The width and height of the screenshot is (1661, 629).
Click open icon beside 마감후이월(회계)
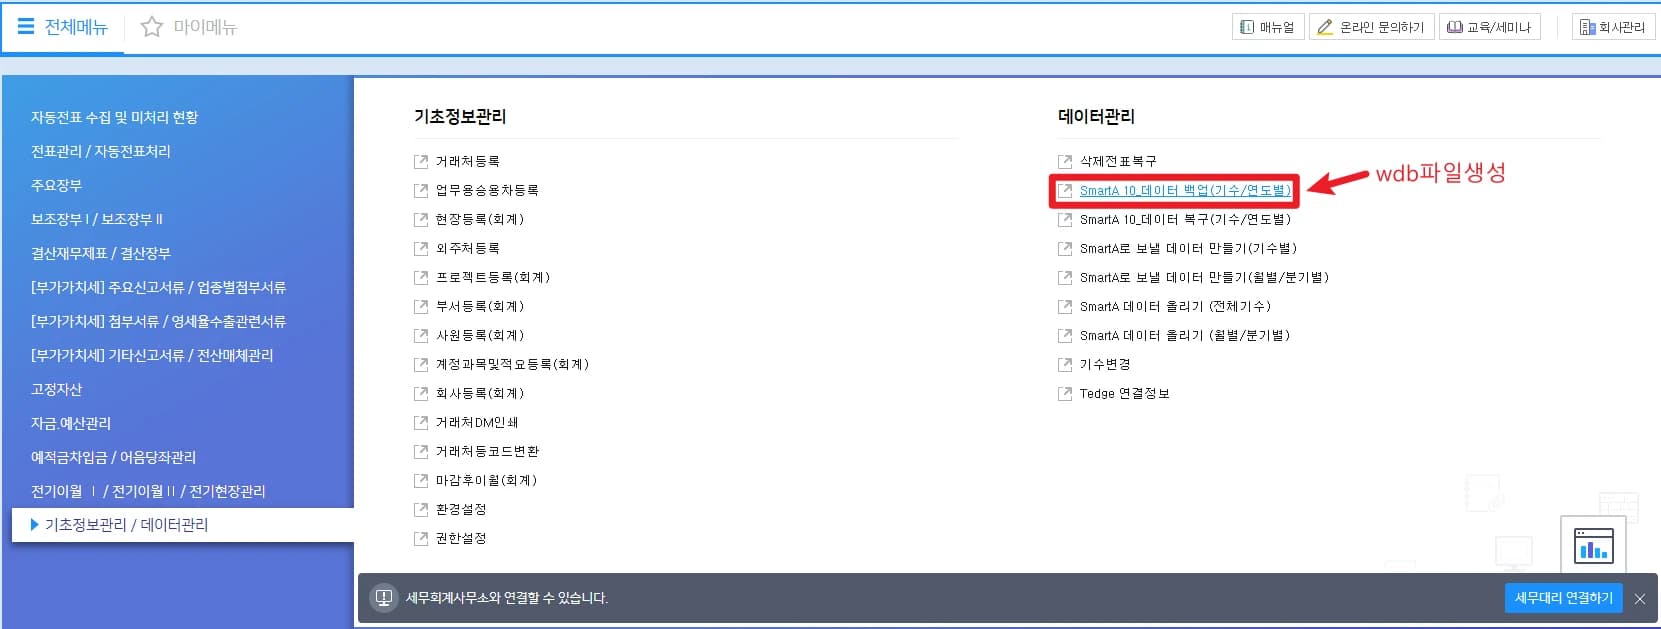421,480
